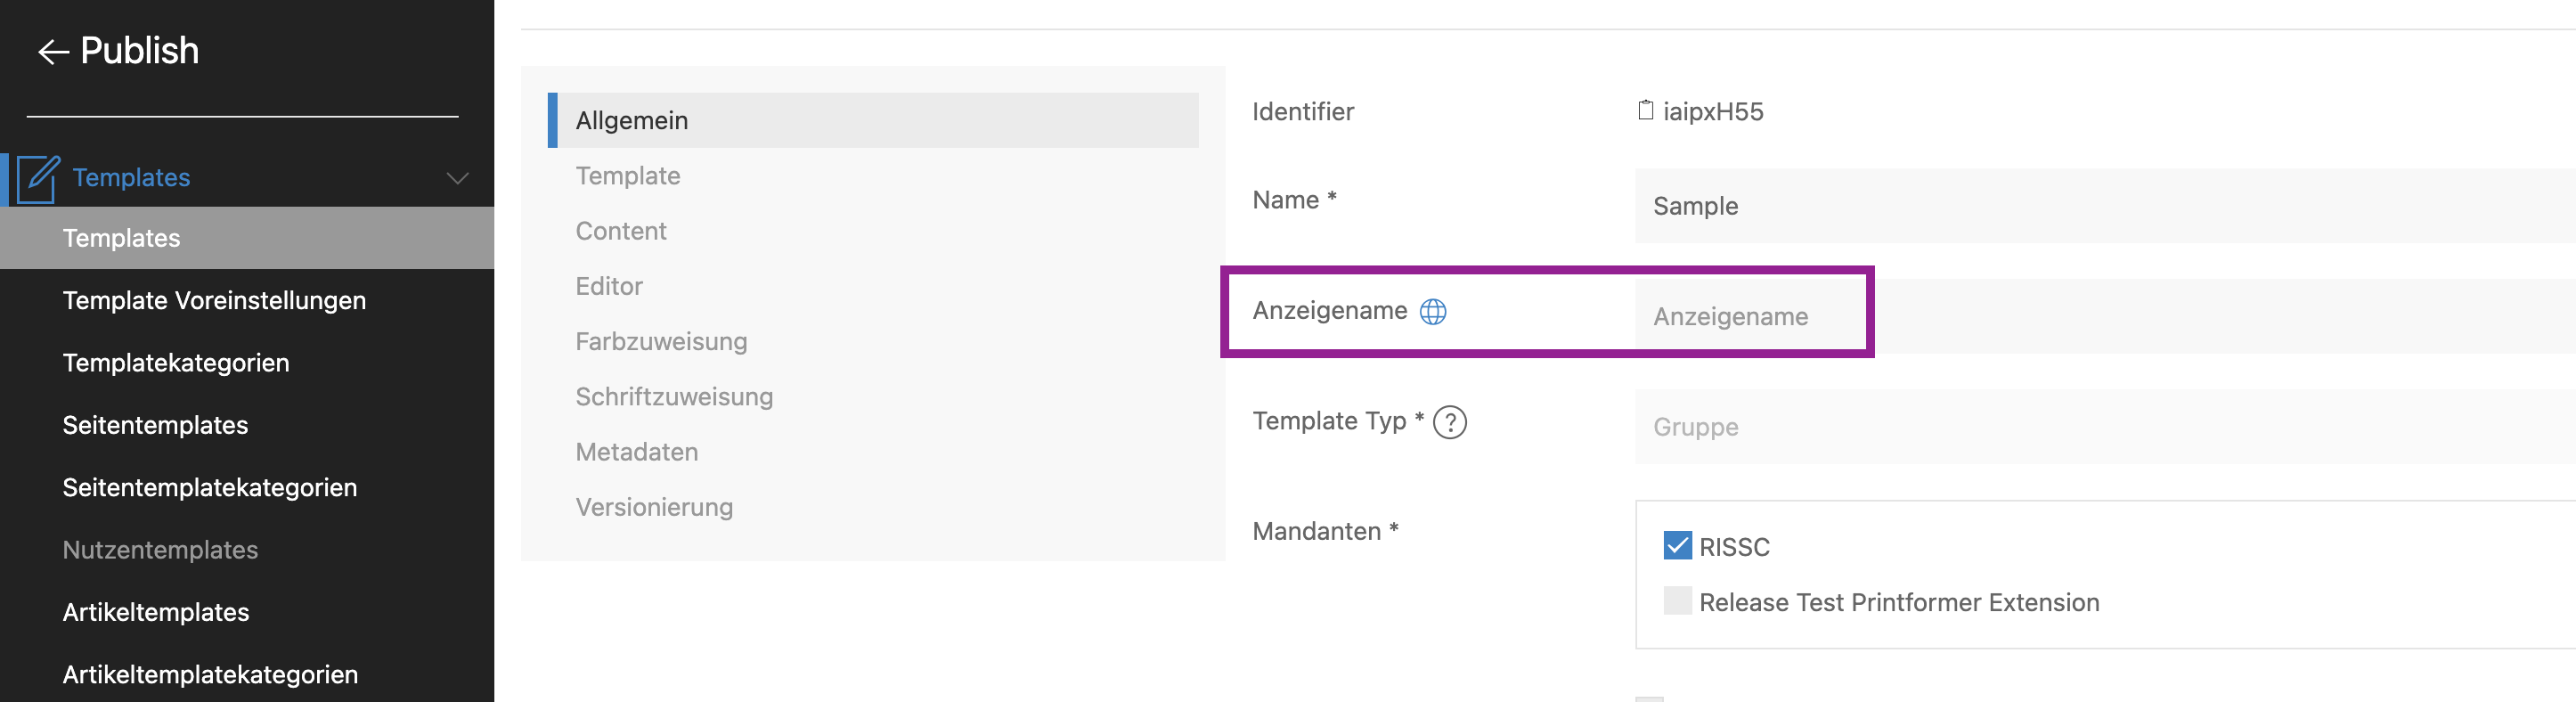
Task: Select Templatekategorien in the sidebar
Action: click(176, 363)
